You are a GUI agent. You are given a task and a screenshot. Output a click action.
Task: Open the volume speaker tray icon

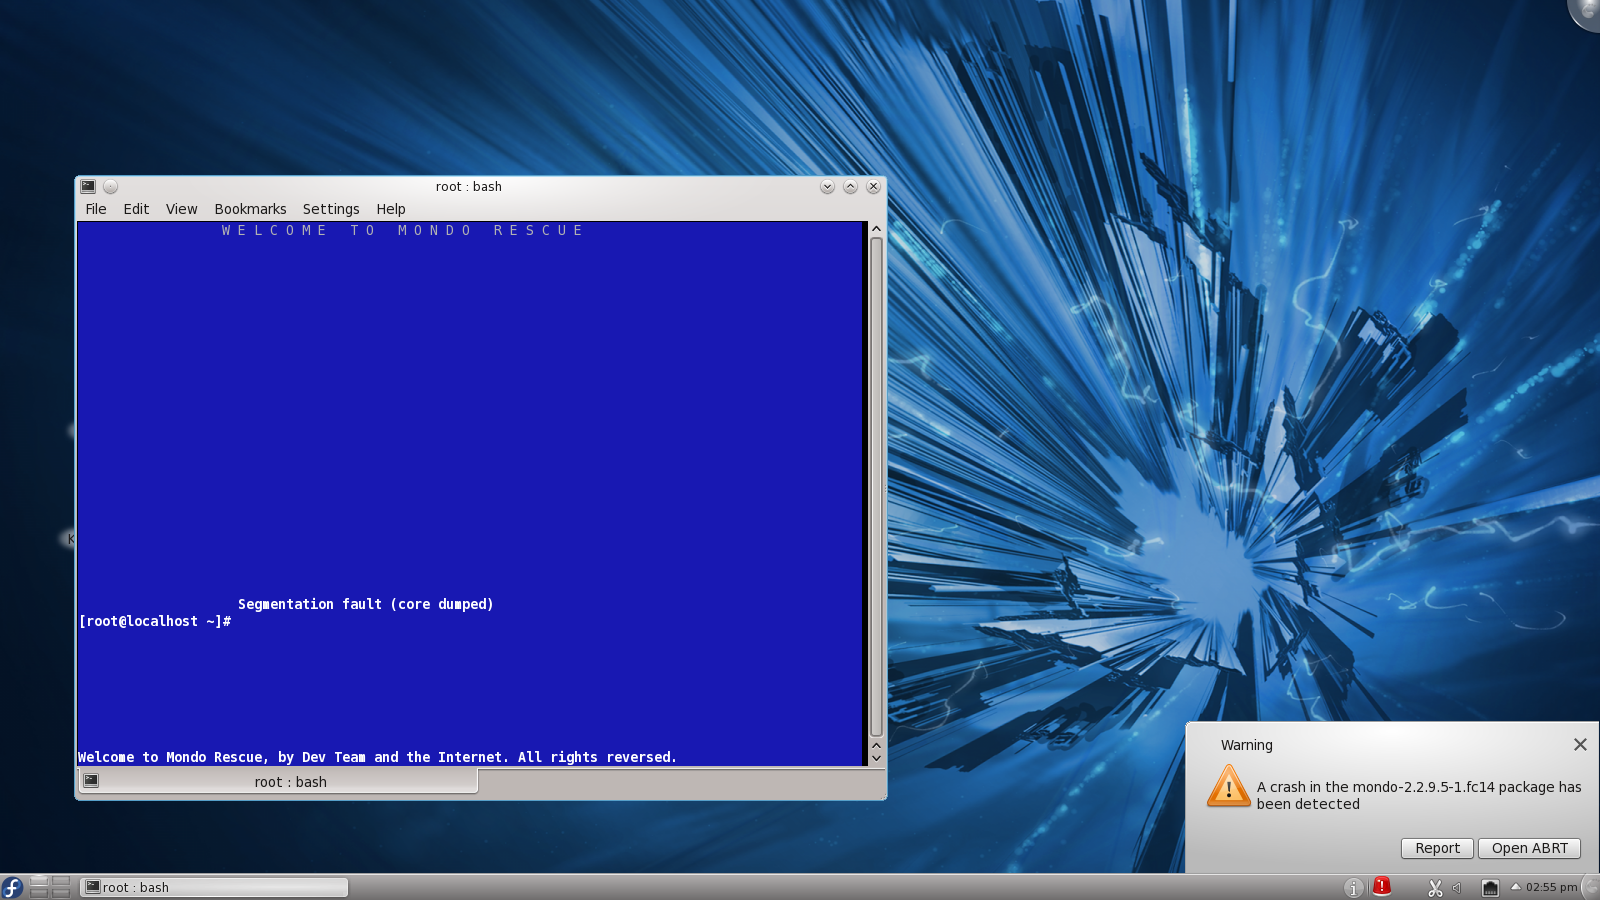1457,888
